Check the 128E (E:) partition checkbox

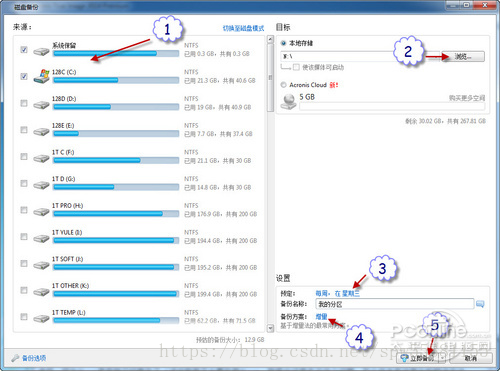pyautogui.click(x=24, y=130)
